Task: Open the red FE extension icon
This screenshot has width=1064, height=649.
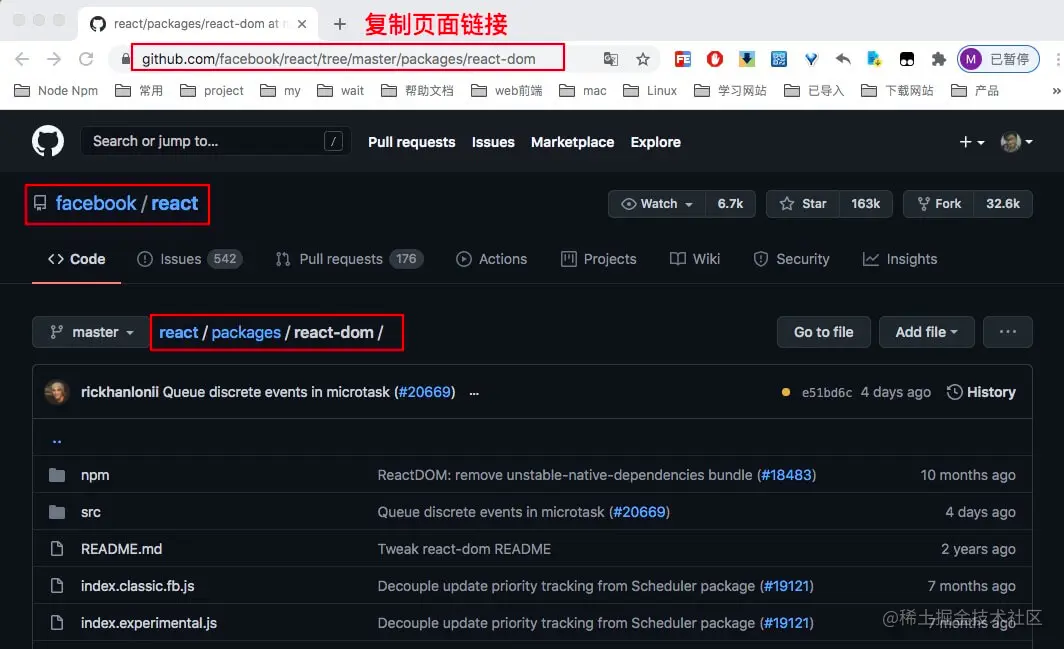Action: point(683,59)
